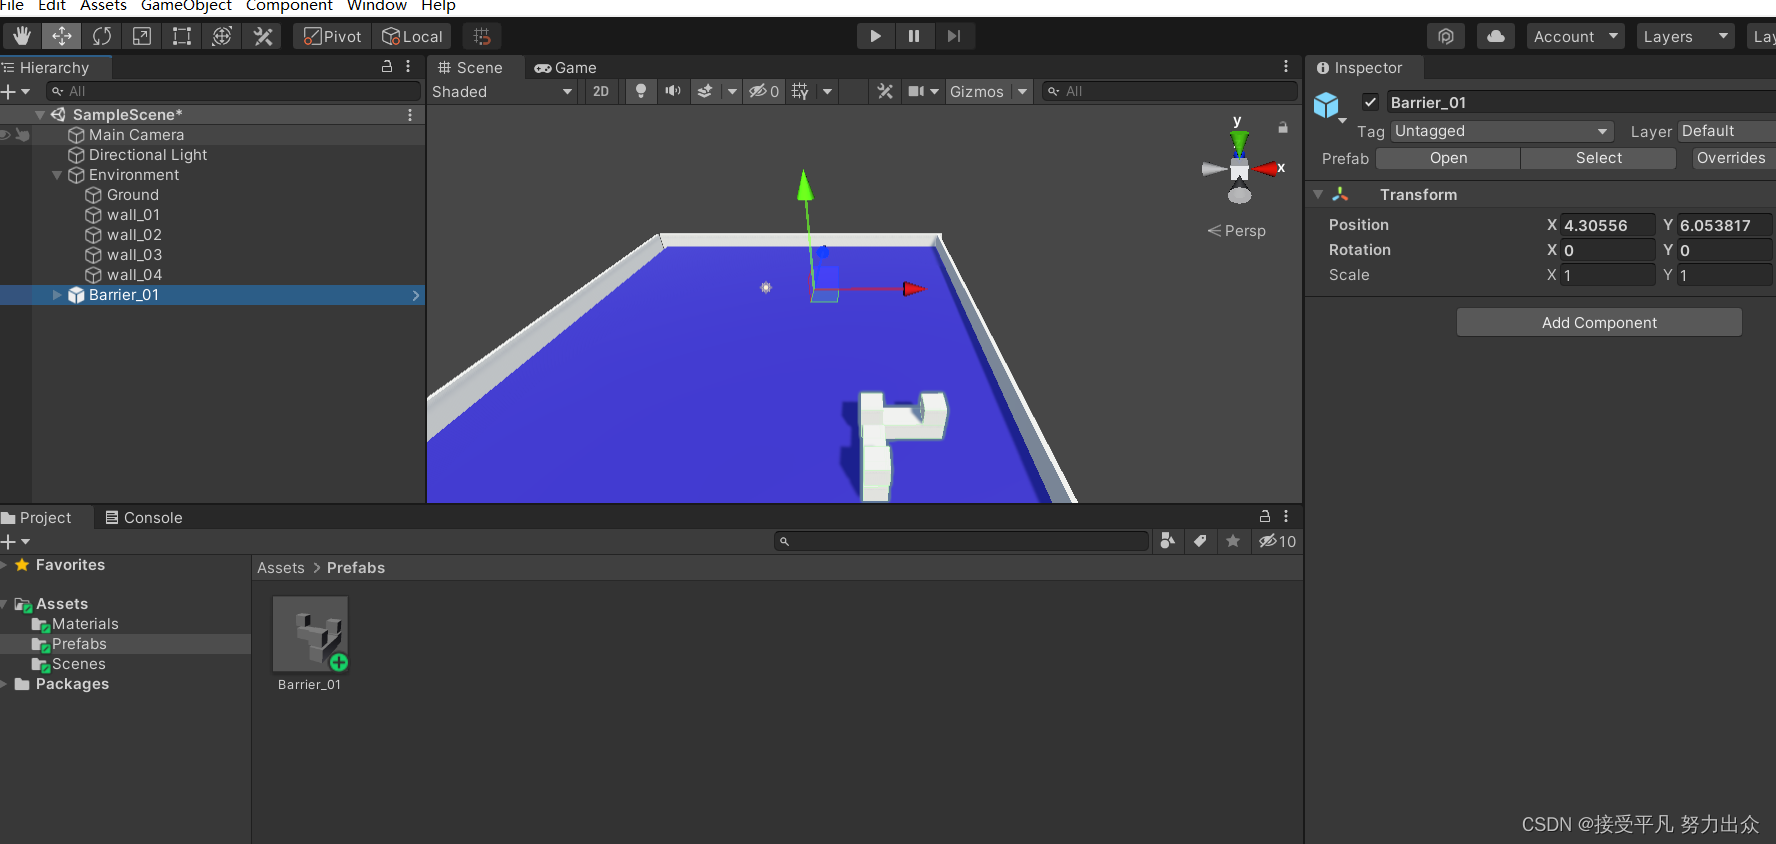
Task: Select the Hand tool in toolbar
Action: coord(22,37)
